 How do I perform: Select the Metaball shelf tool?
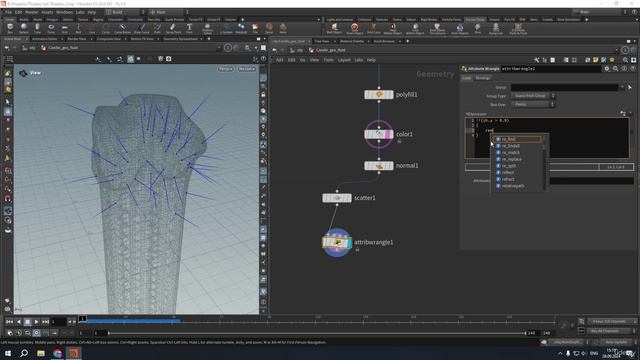[241, 28]
